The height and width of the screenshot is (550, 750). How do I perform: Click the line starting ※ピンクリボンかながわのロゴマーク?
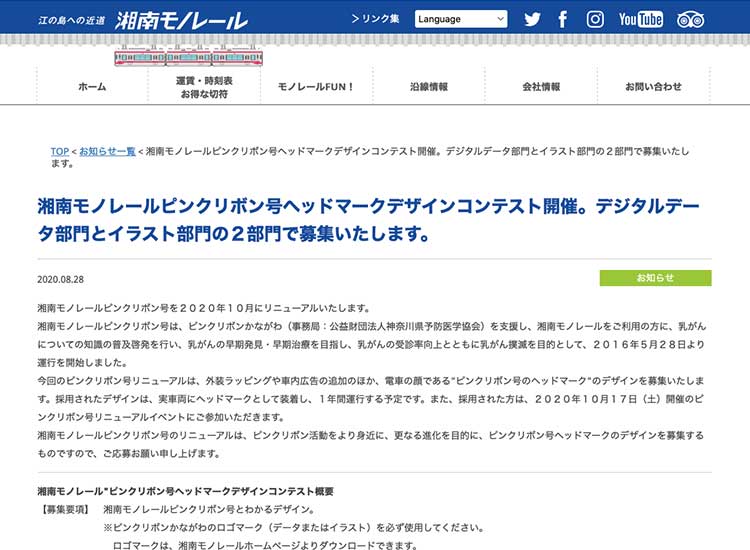pyautogui.click(x=294, y=528)
